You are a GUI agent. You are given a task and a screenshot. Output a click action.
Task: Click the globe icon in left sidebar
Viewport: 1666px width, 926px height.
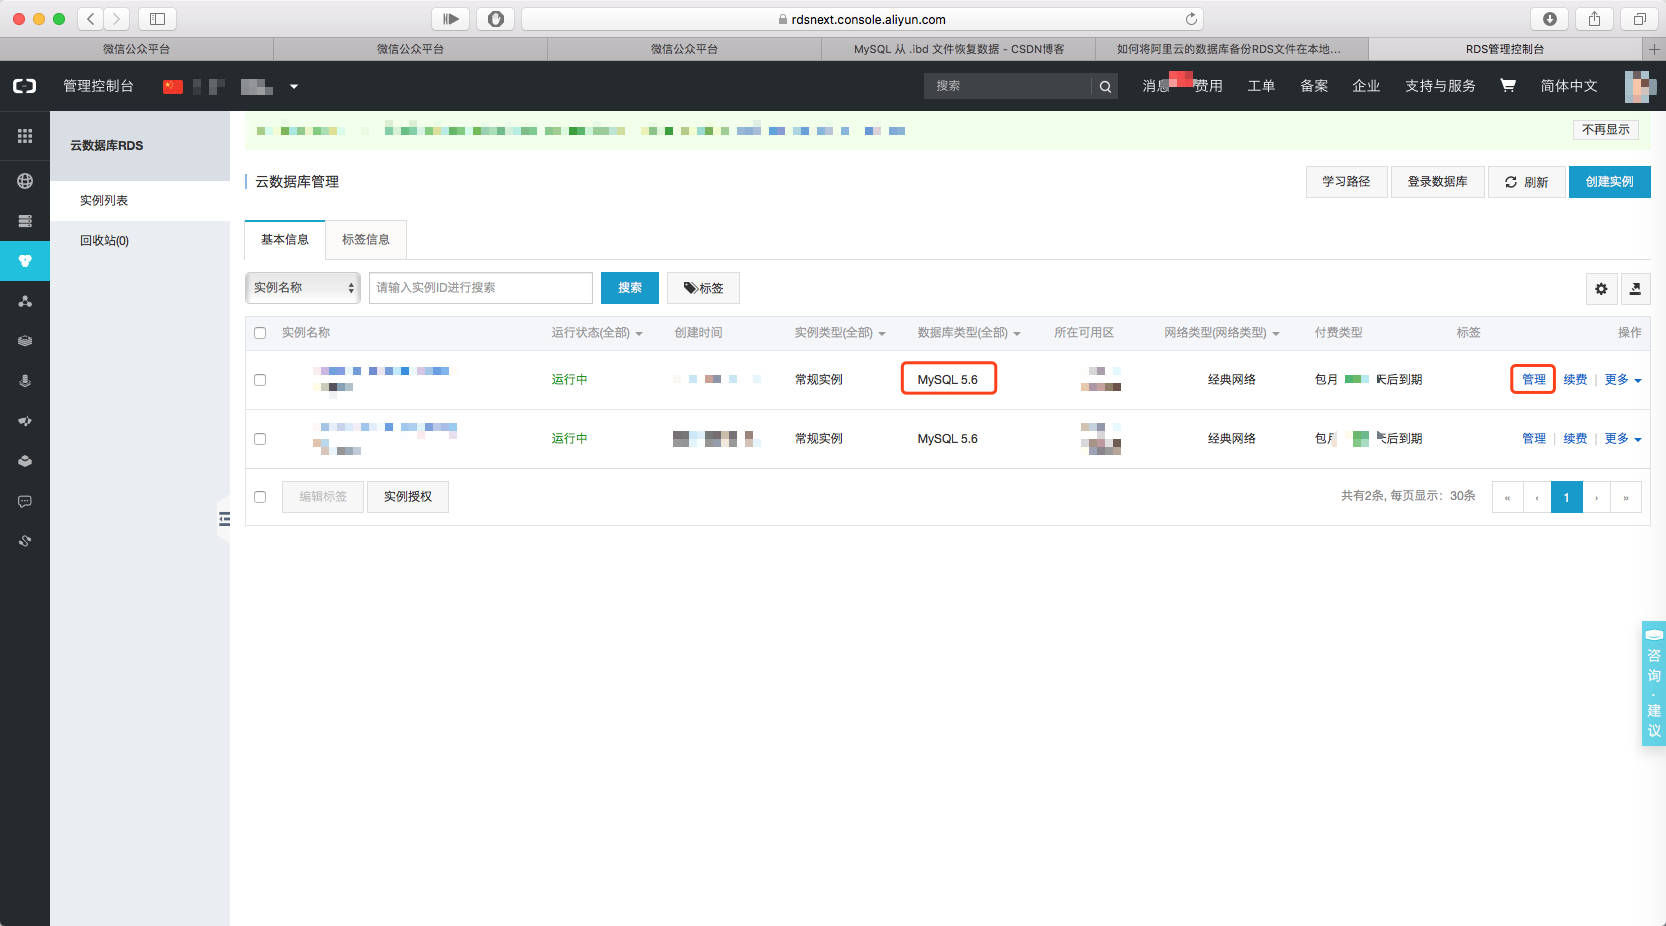tap(25, 181)
